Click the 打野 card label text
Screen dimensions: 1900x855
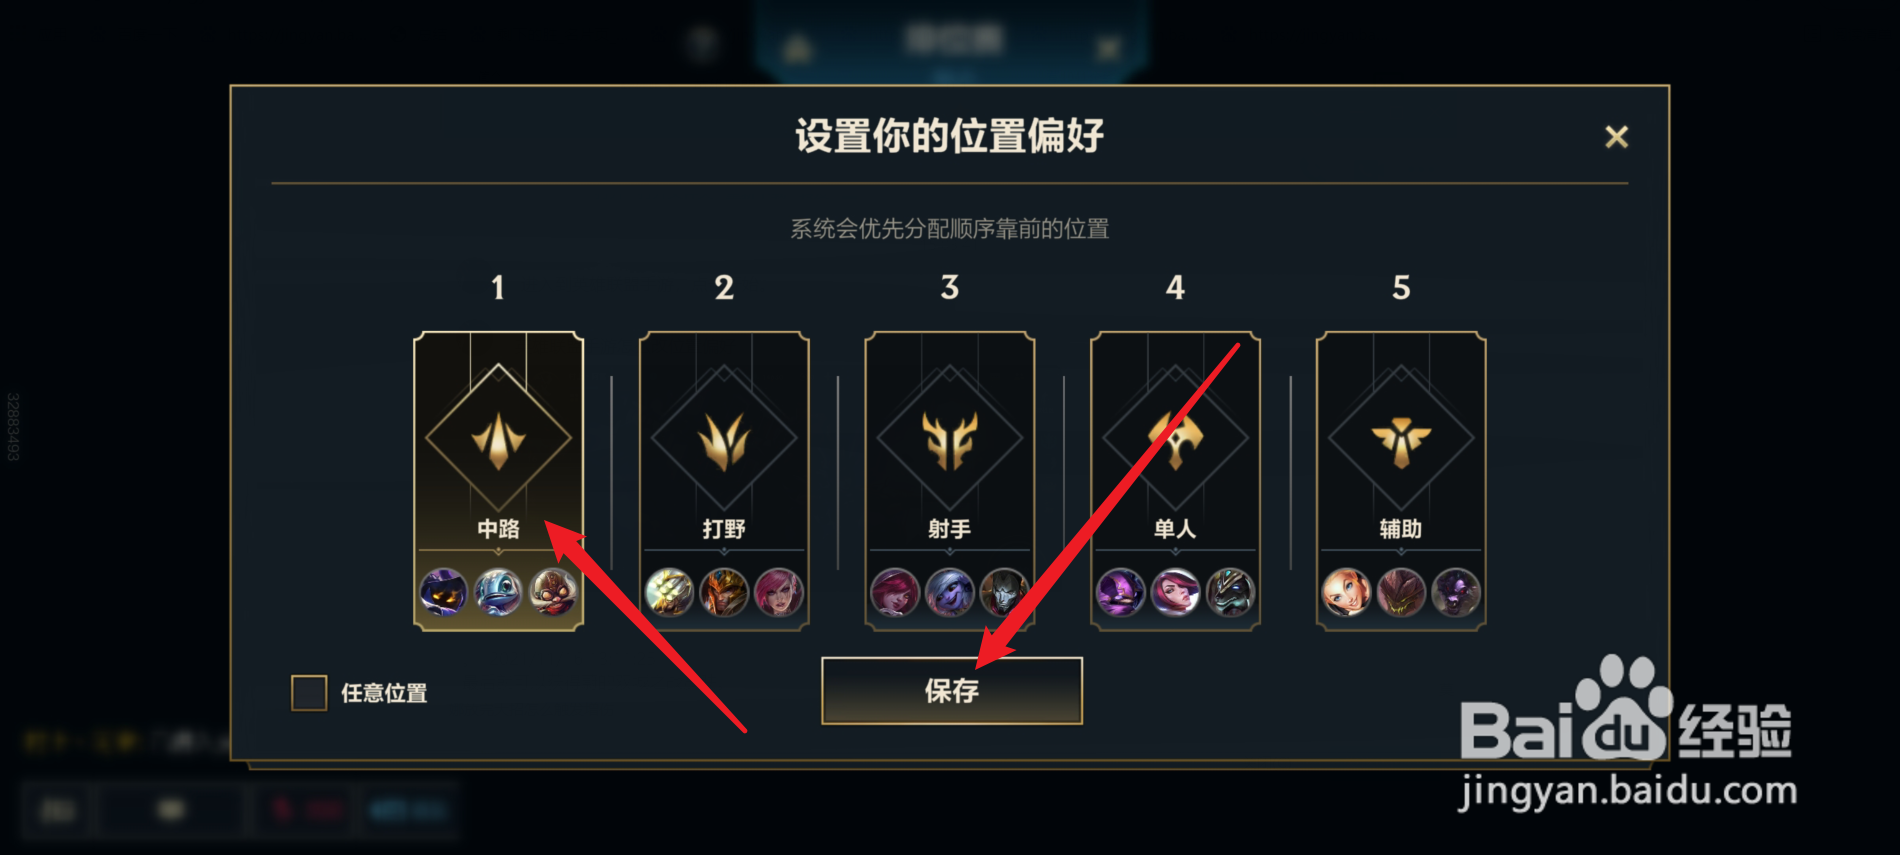(724, 529)
